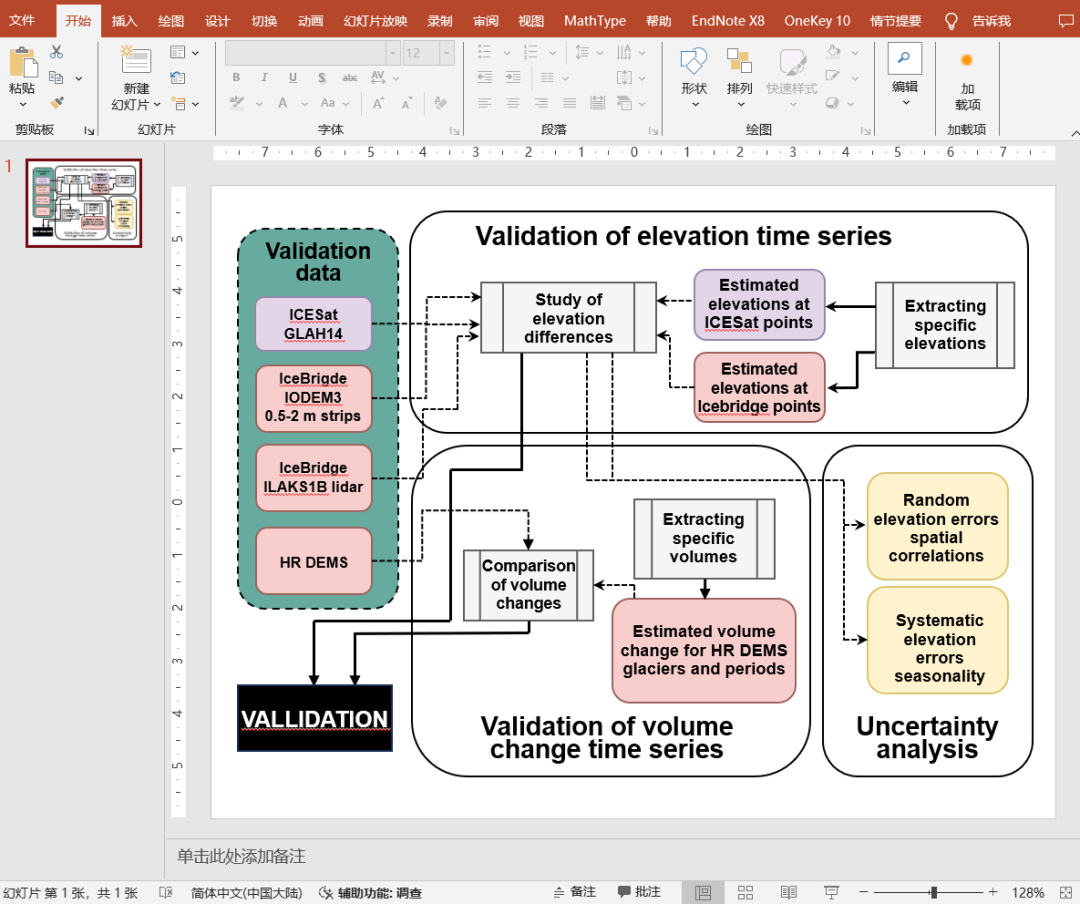Toggle Underline formatting
1080x904 pixels.
293,77
